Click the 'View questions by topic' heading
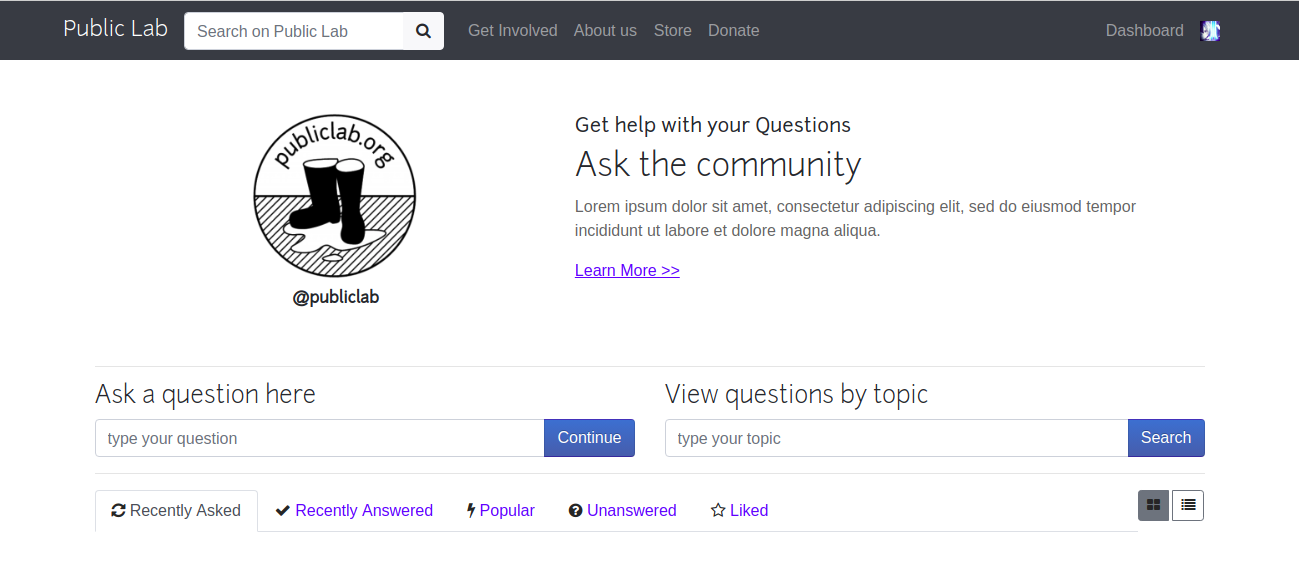1299x572 pixels. pyautogui.click(x=796, y=394)
